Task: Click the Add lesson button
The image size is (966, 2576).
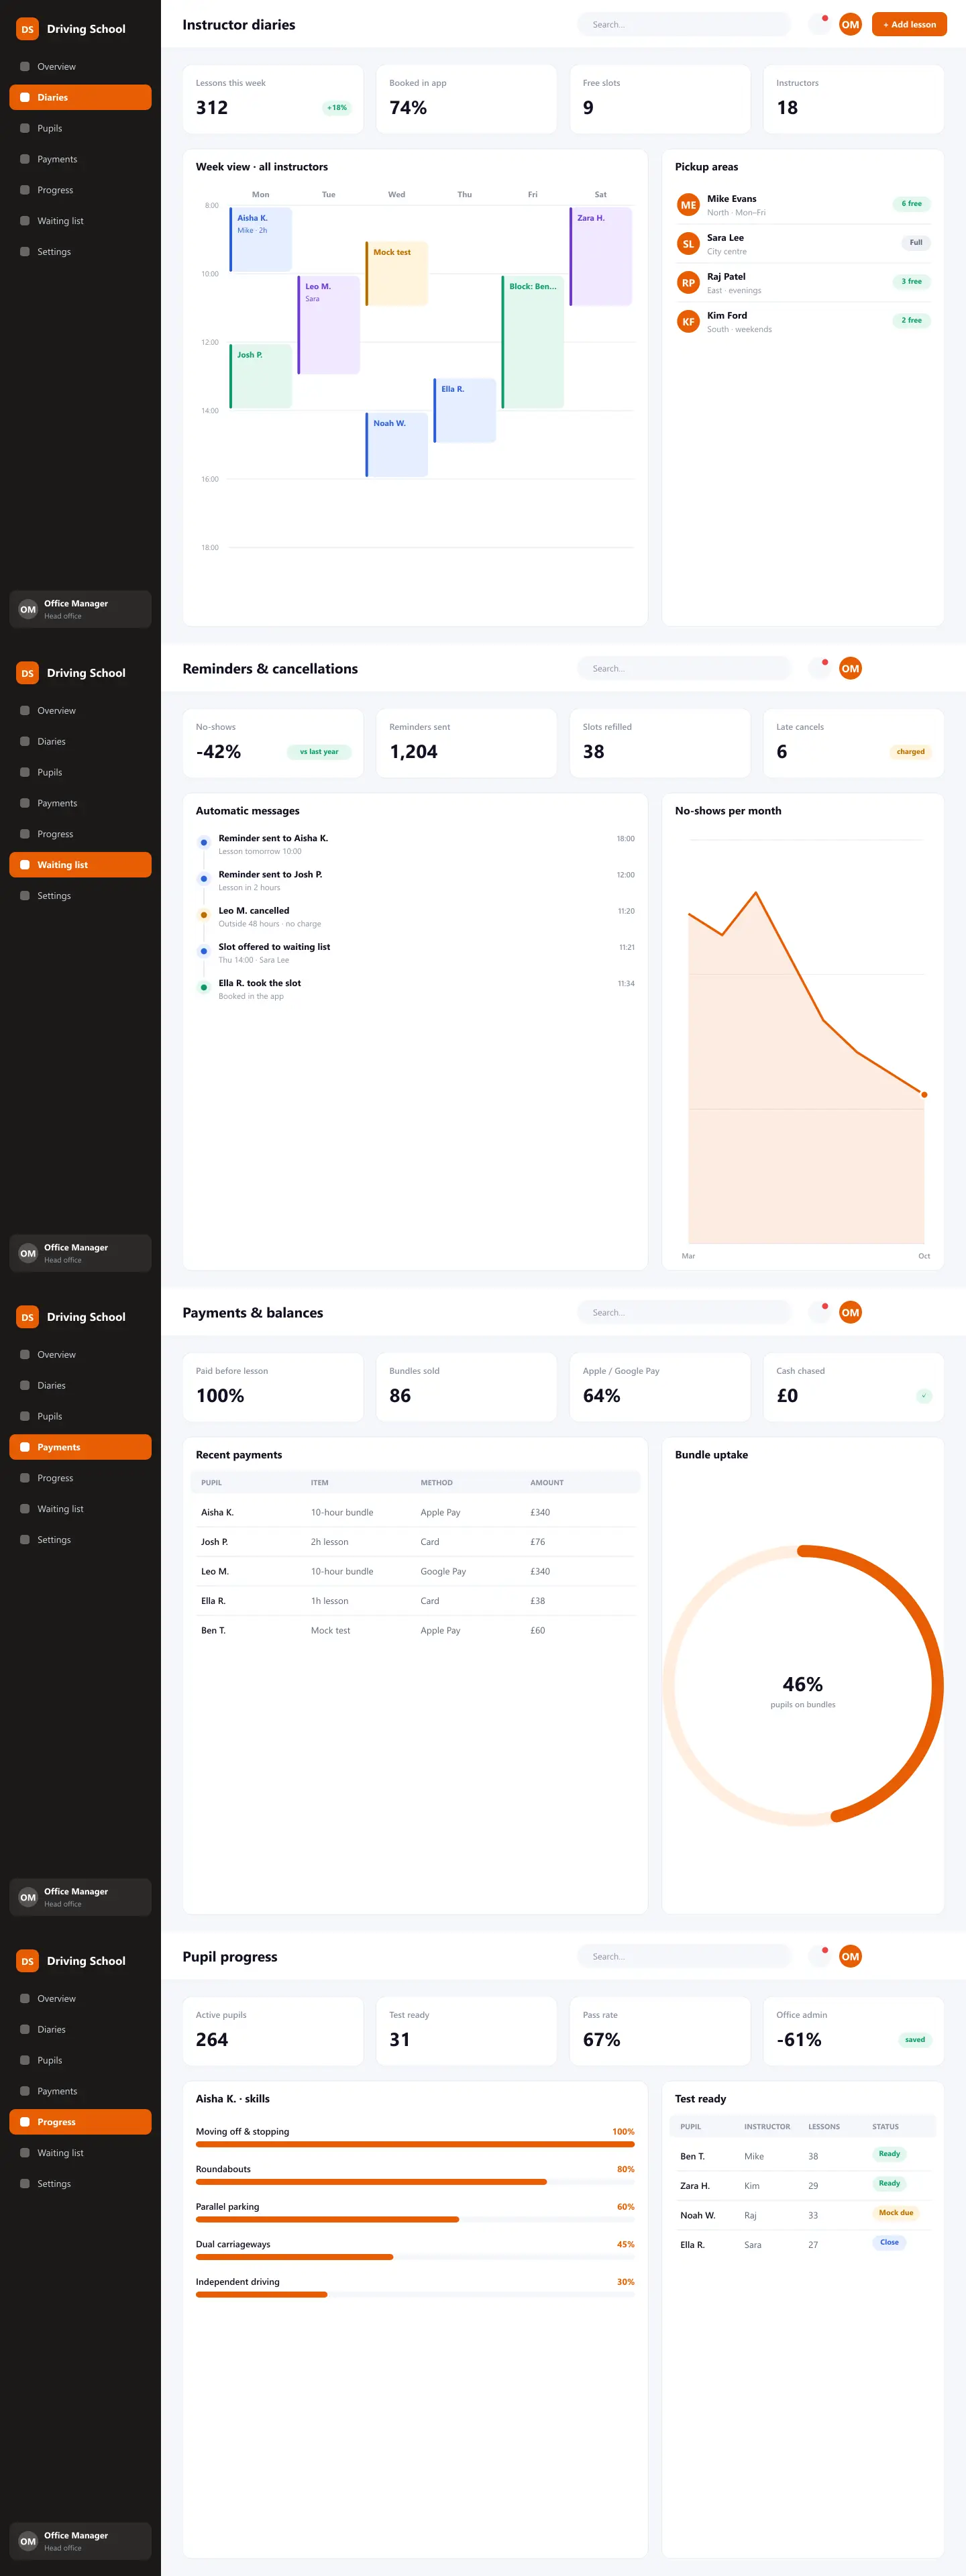Action: (909, 24)
